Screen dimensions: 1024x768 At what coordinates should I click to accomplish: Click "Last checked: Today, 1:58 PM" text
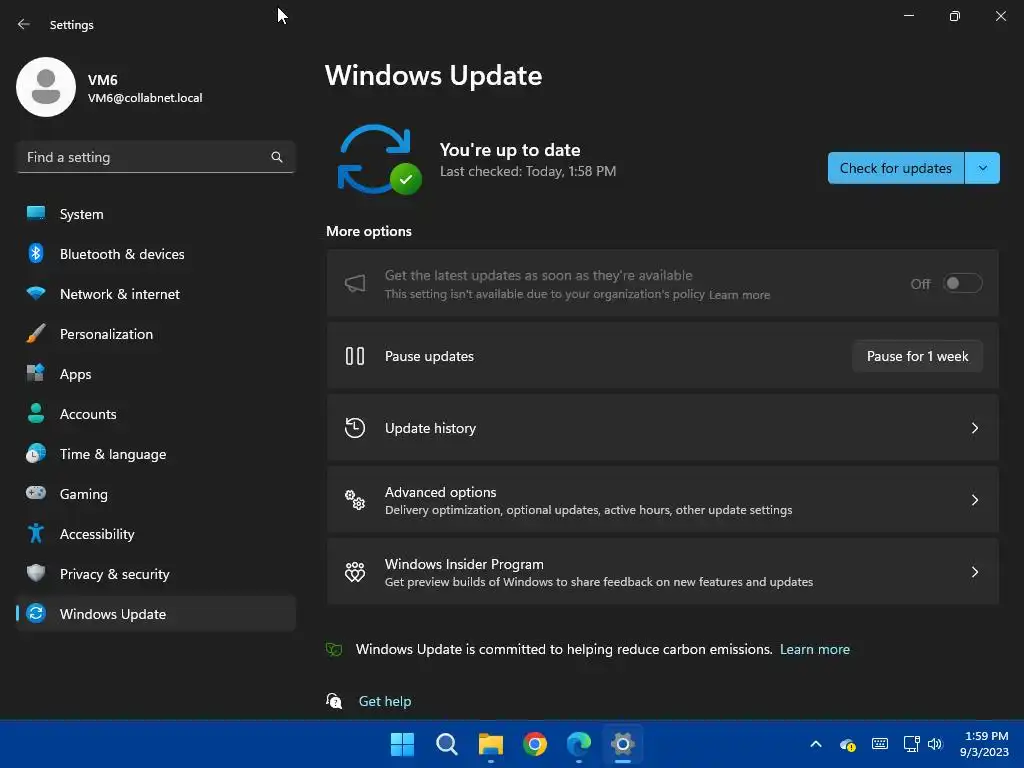pos(528,171)
